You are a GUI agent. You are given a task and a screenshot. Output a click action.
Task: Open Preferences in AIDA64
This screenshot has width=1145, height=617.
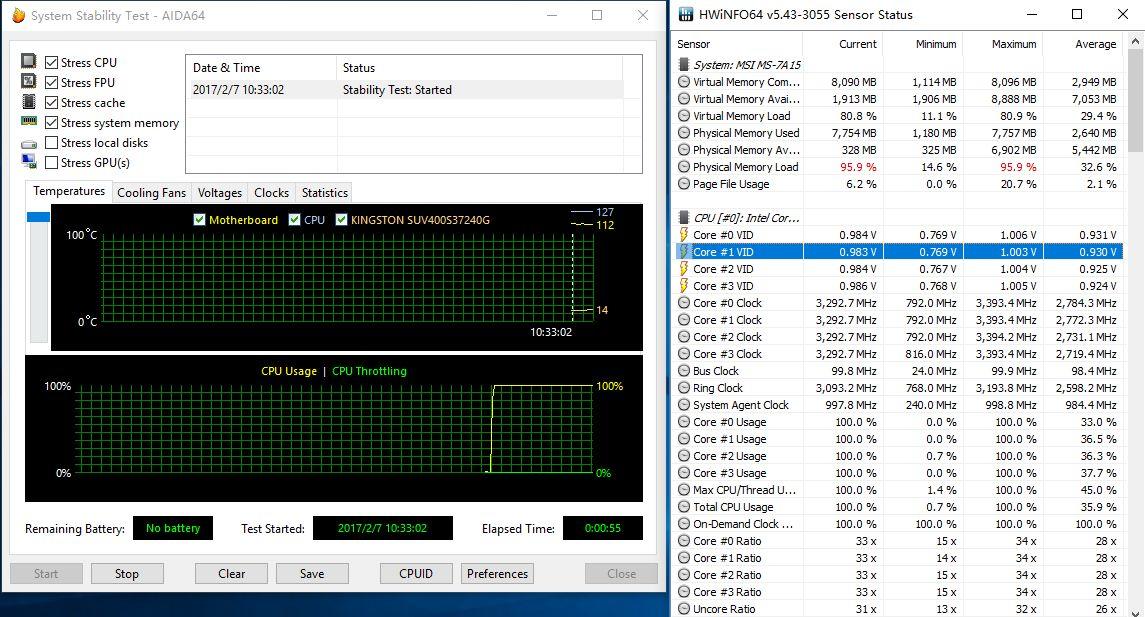(x=497, y=573)
